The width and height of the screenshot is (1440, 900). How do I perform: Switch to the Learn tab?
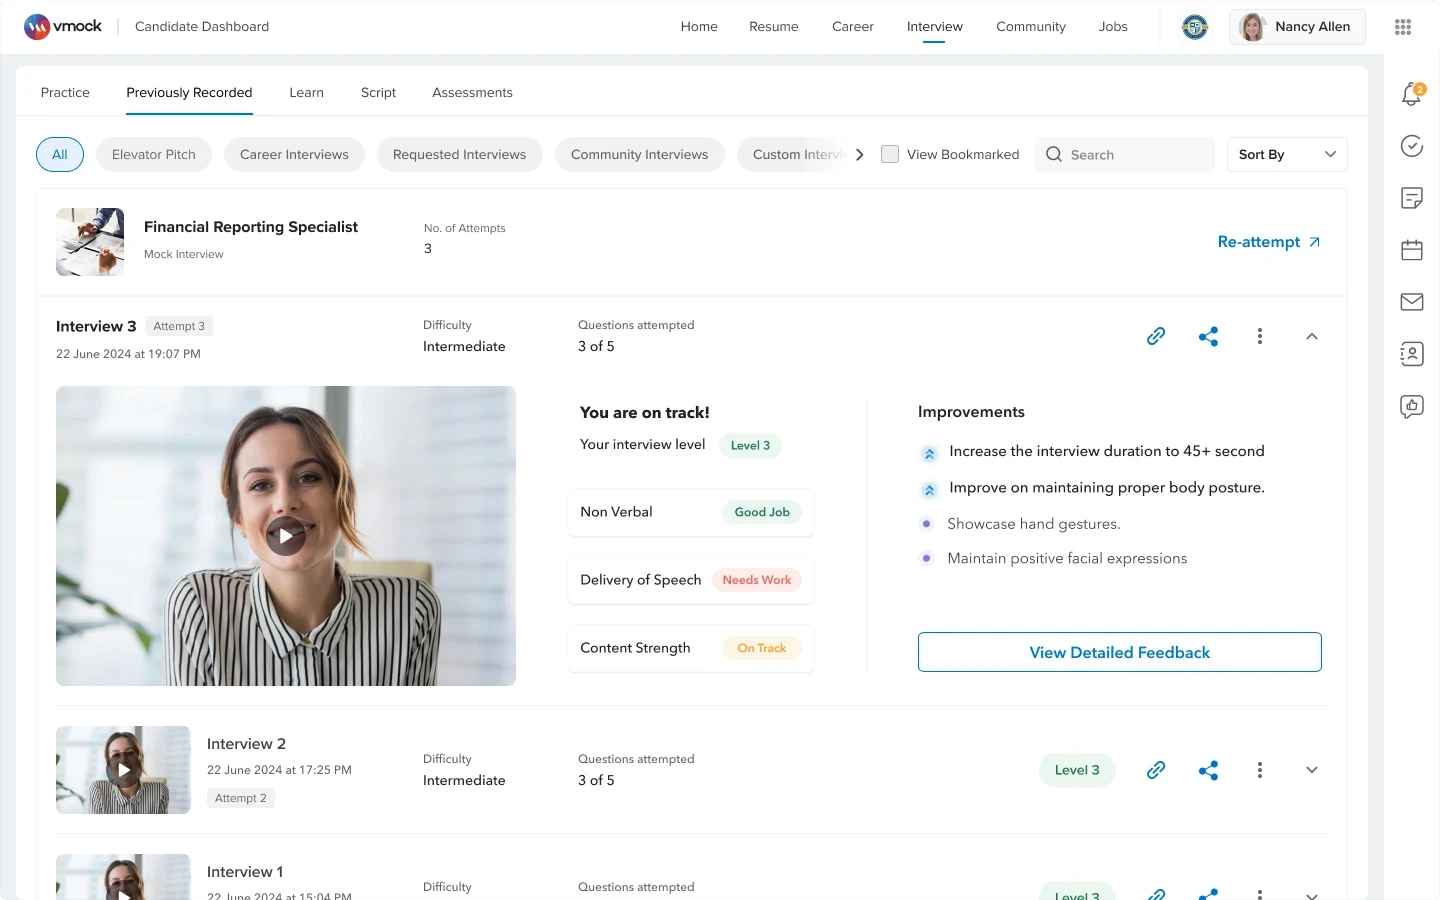tap(306, 92)
